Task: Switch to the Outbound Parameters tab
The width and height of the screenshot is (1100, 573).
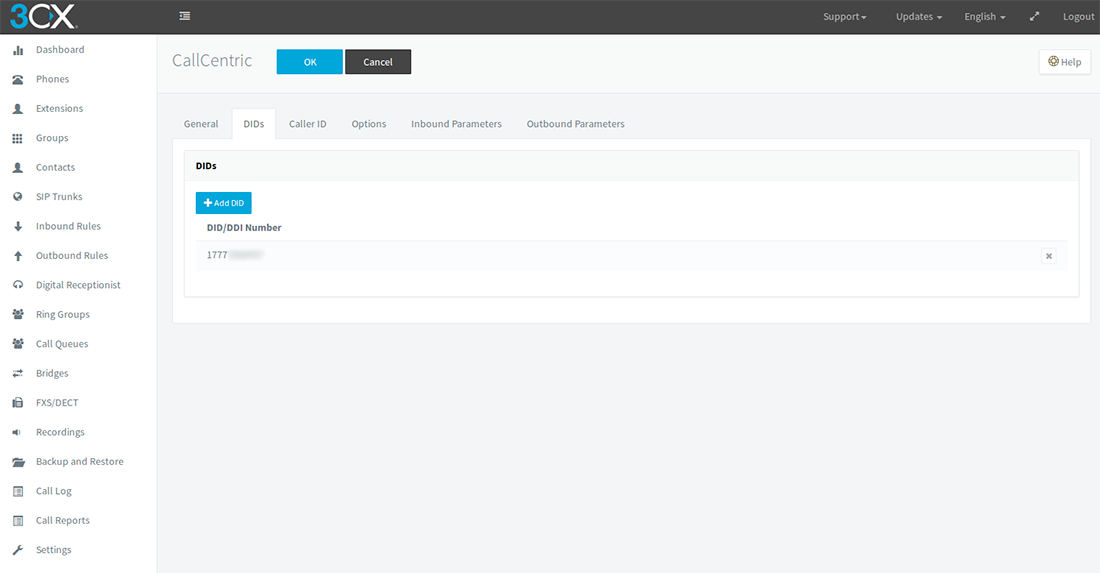Action: pos(575,124)
